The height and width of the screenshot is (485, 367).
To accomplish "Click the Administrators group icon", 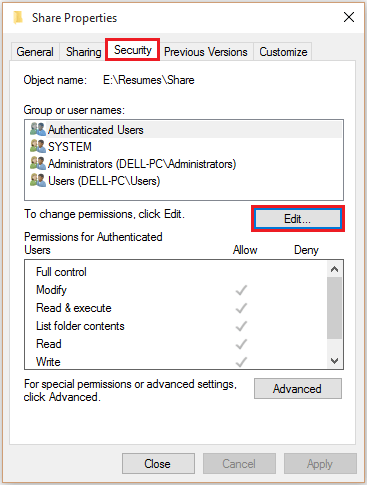I will [38, 163].
